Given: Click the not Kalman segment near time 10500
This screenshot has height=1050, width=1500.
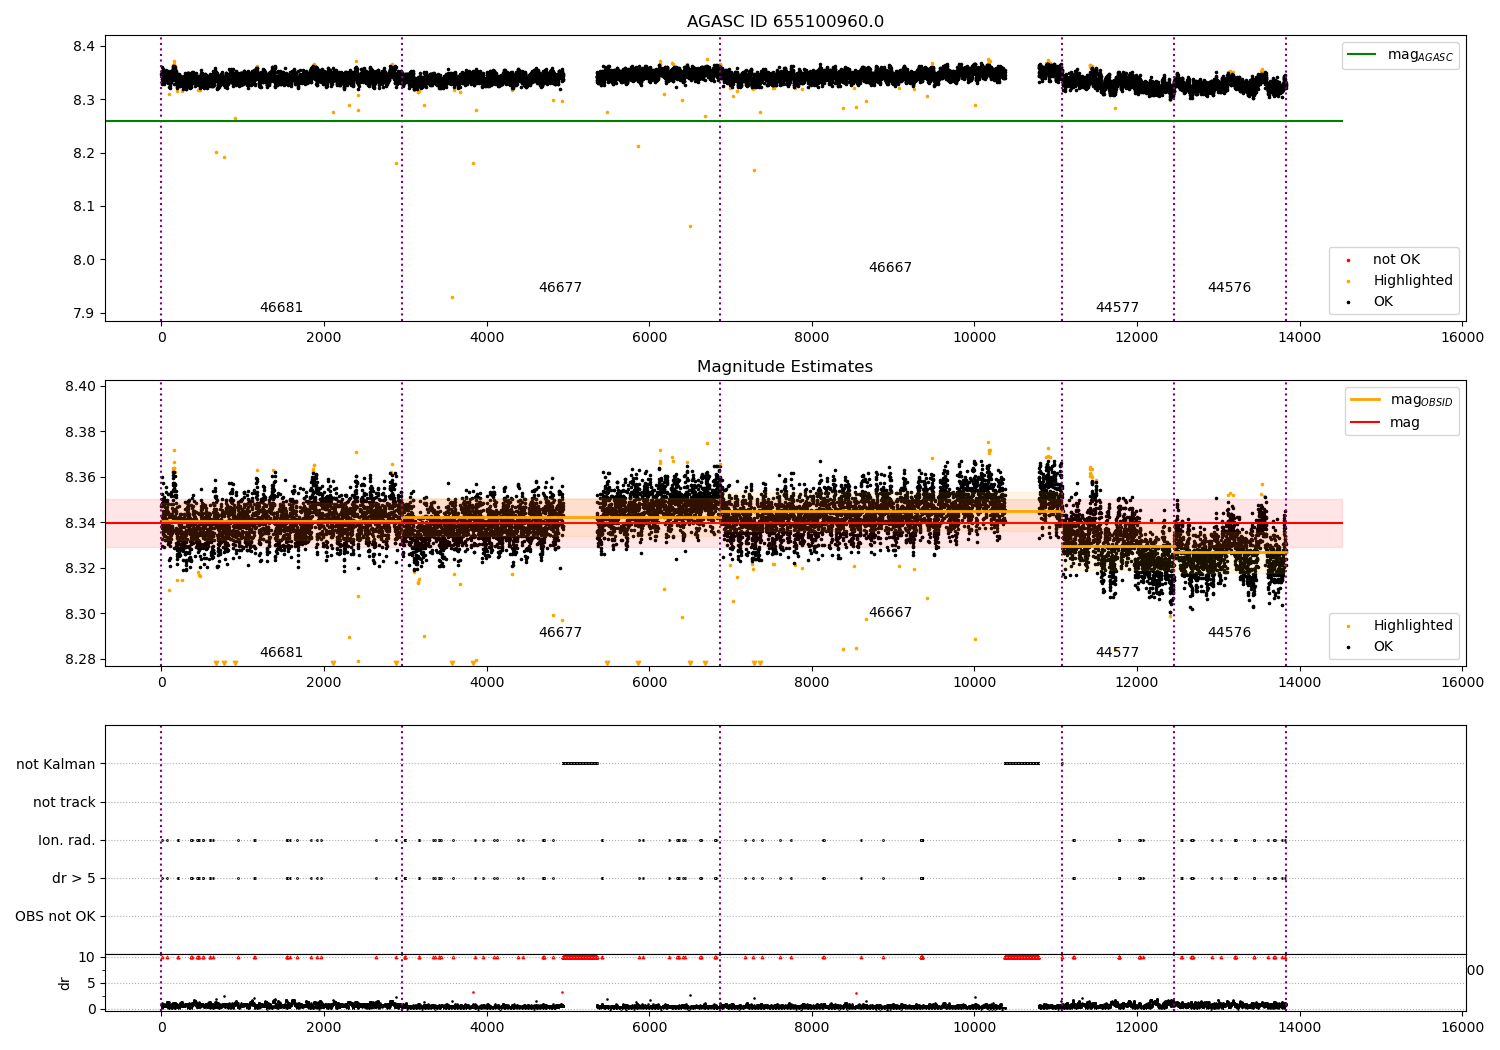Looking at the screenshot, I should pyautogui.click(x=1022, y=764).
